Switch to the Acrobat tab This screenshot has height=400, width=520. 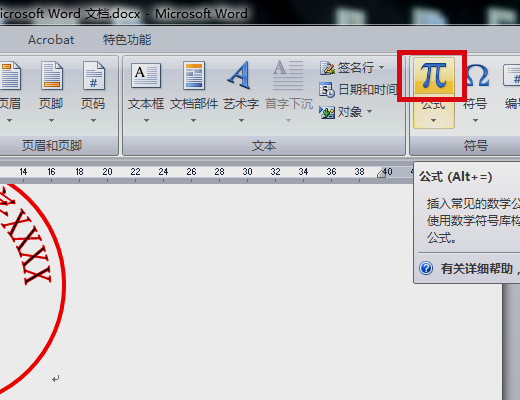click(x=51, y=40)
